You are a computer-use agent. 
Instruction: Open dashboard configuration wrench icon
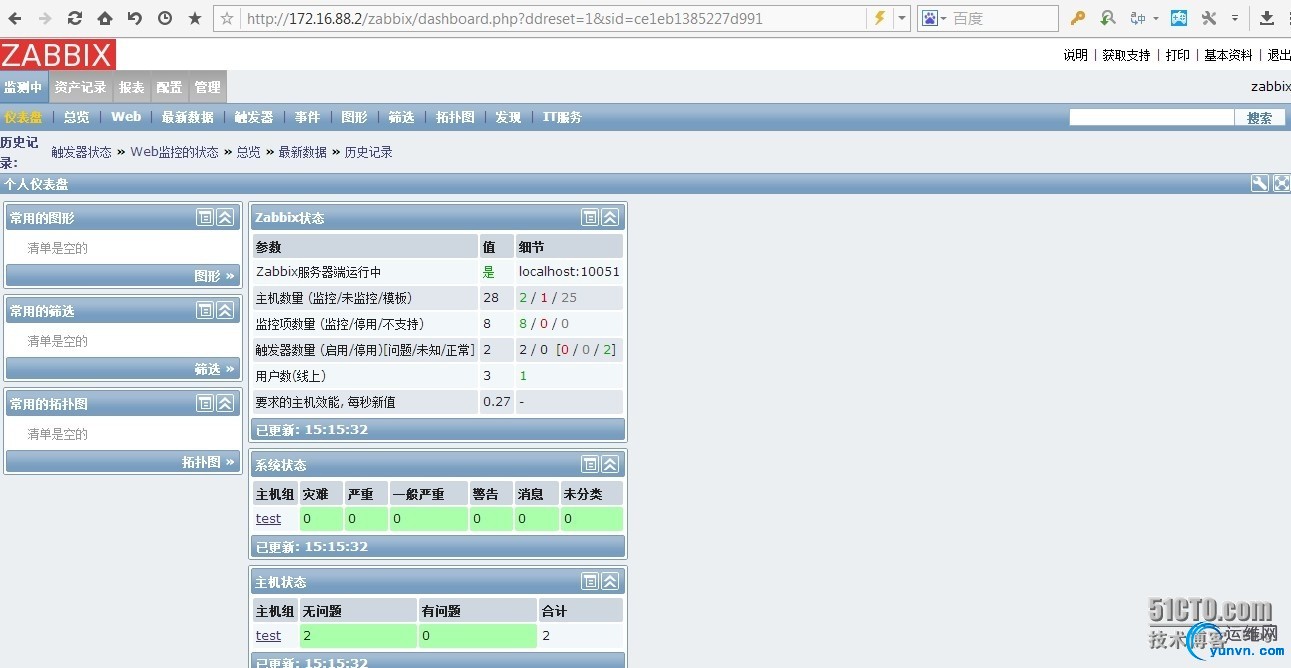pos(1260,183)
